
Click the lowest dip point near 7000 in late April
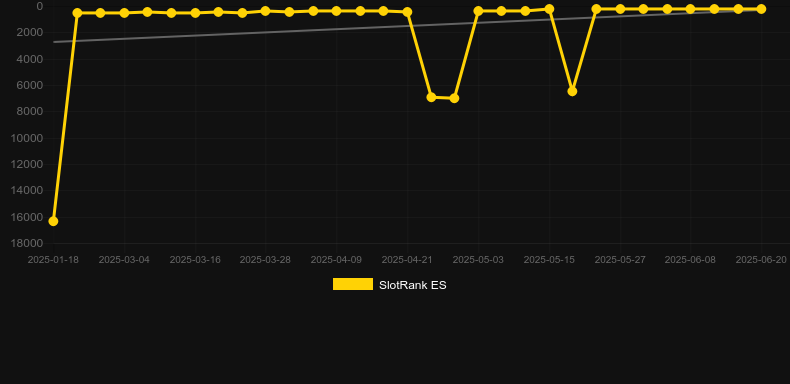pos(454,98)
